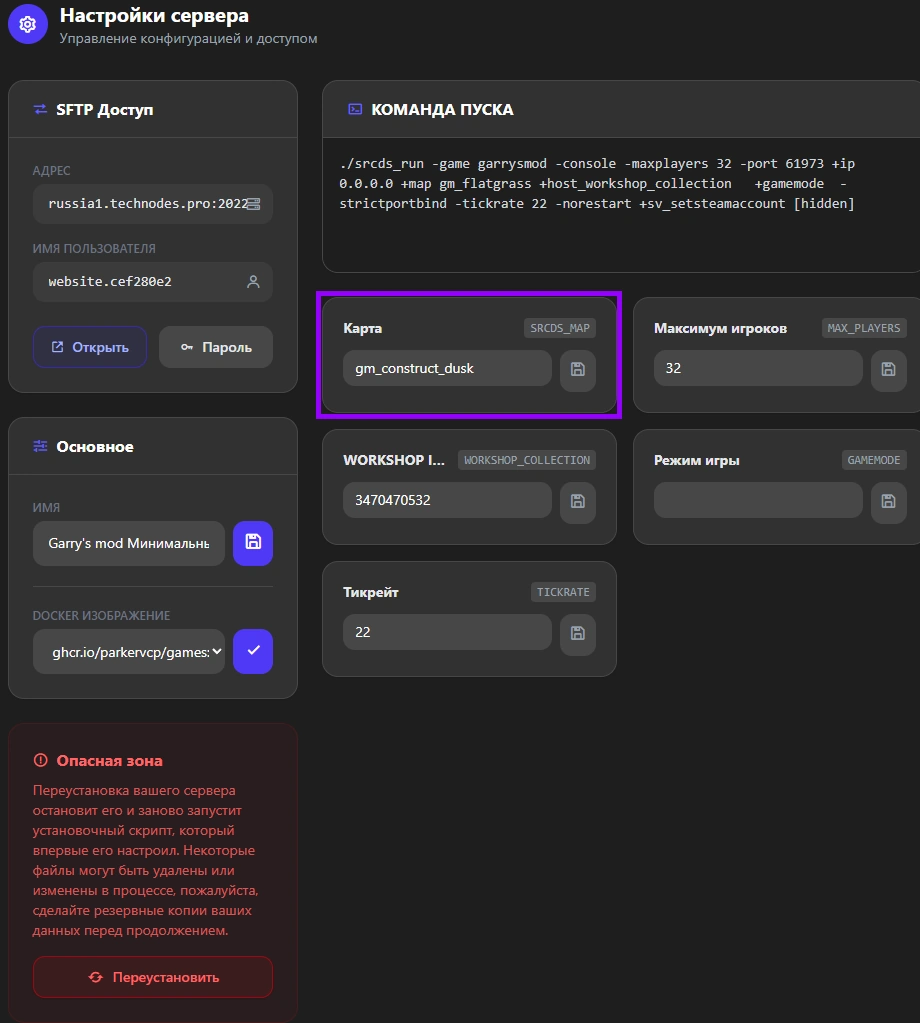Click the DOCKER ИЗОБРАЖЕНИЕ label
Viewport: 920px width, 1023px height.
101,615
